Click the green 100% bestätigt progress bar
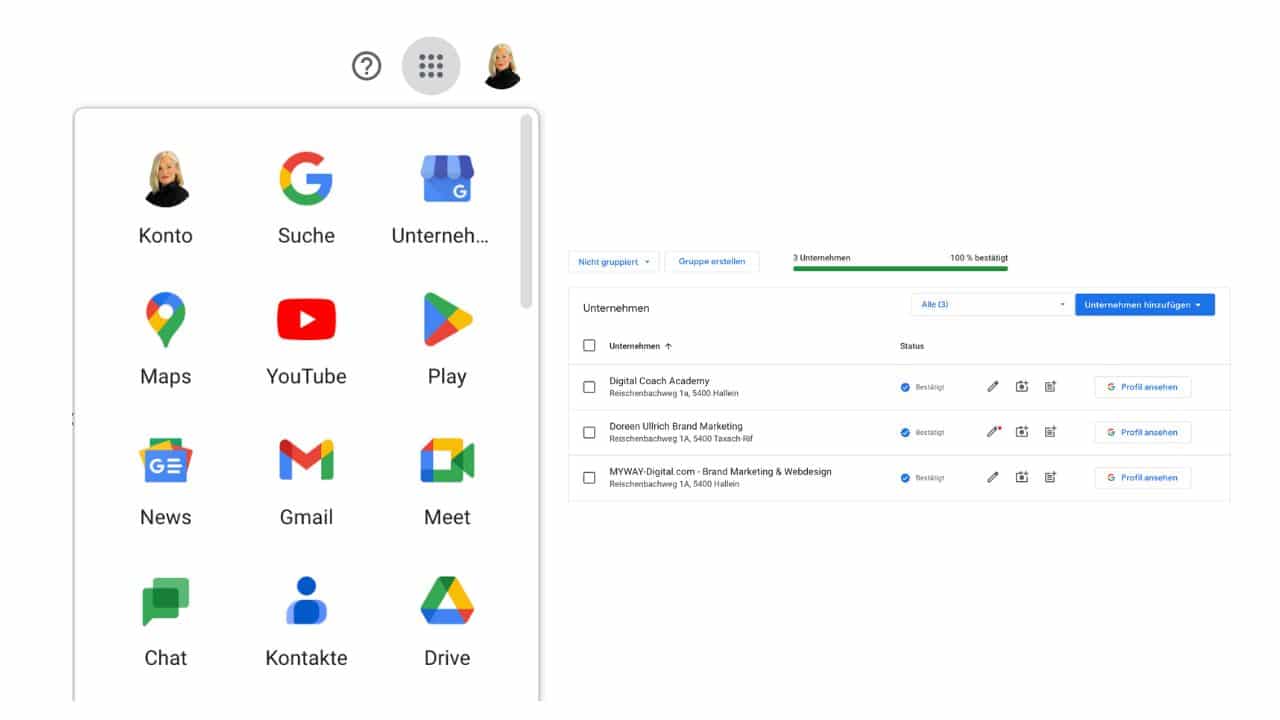This screenshot has height=720, width=1280. tap(900, 270)
